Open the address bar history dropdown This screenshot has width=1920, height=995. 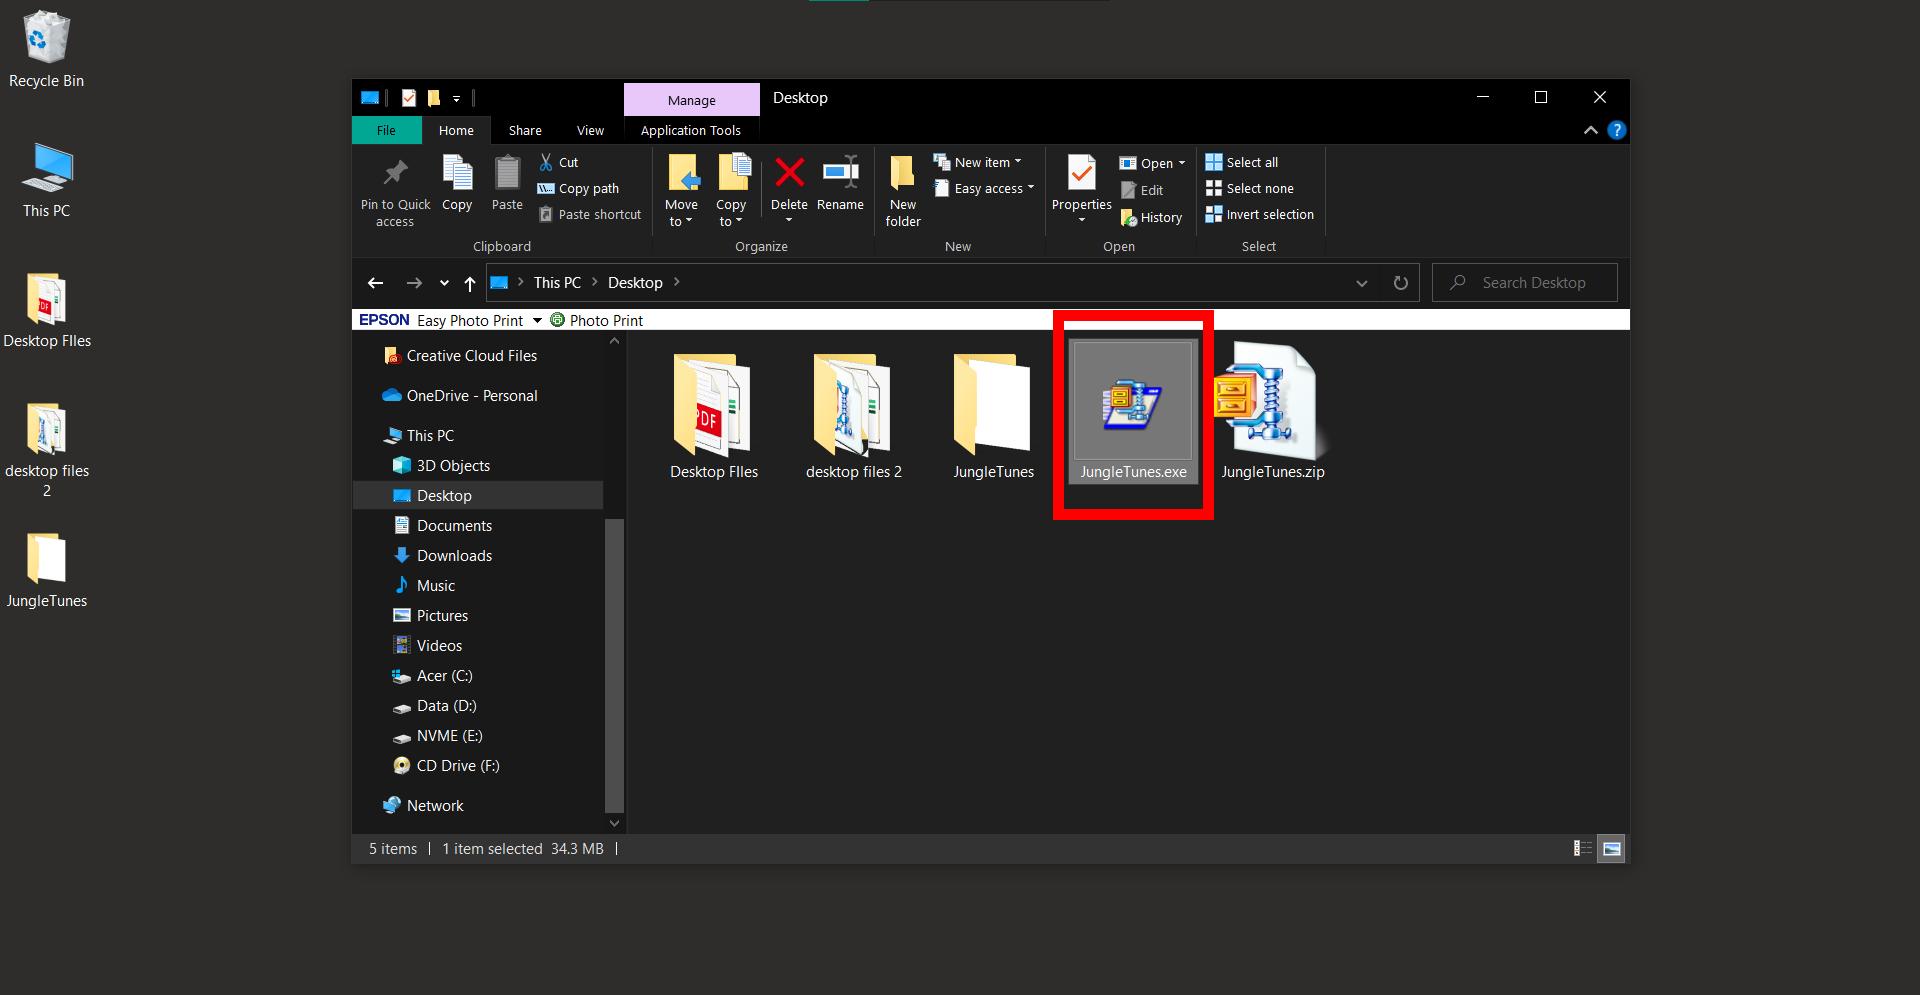point(1361,283)
